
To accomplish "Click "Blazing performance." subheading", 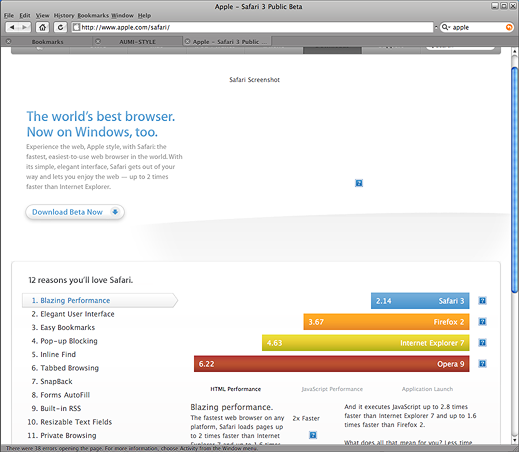I will point(232,407).
